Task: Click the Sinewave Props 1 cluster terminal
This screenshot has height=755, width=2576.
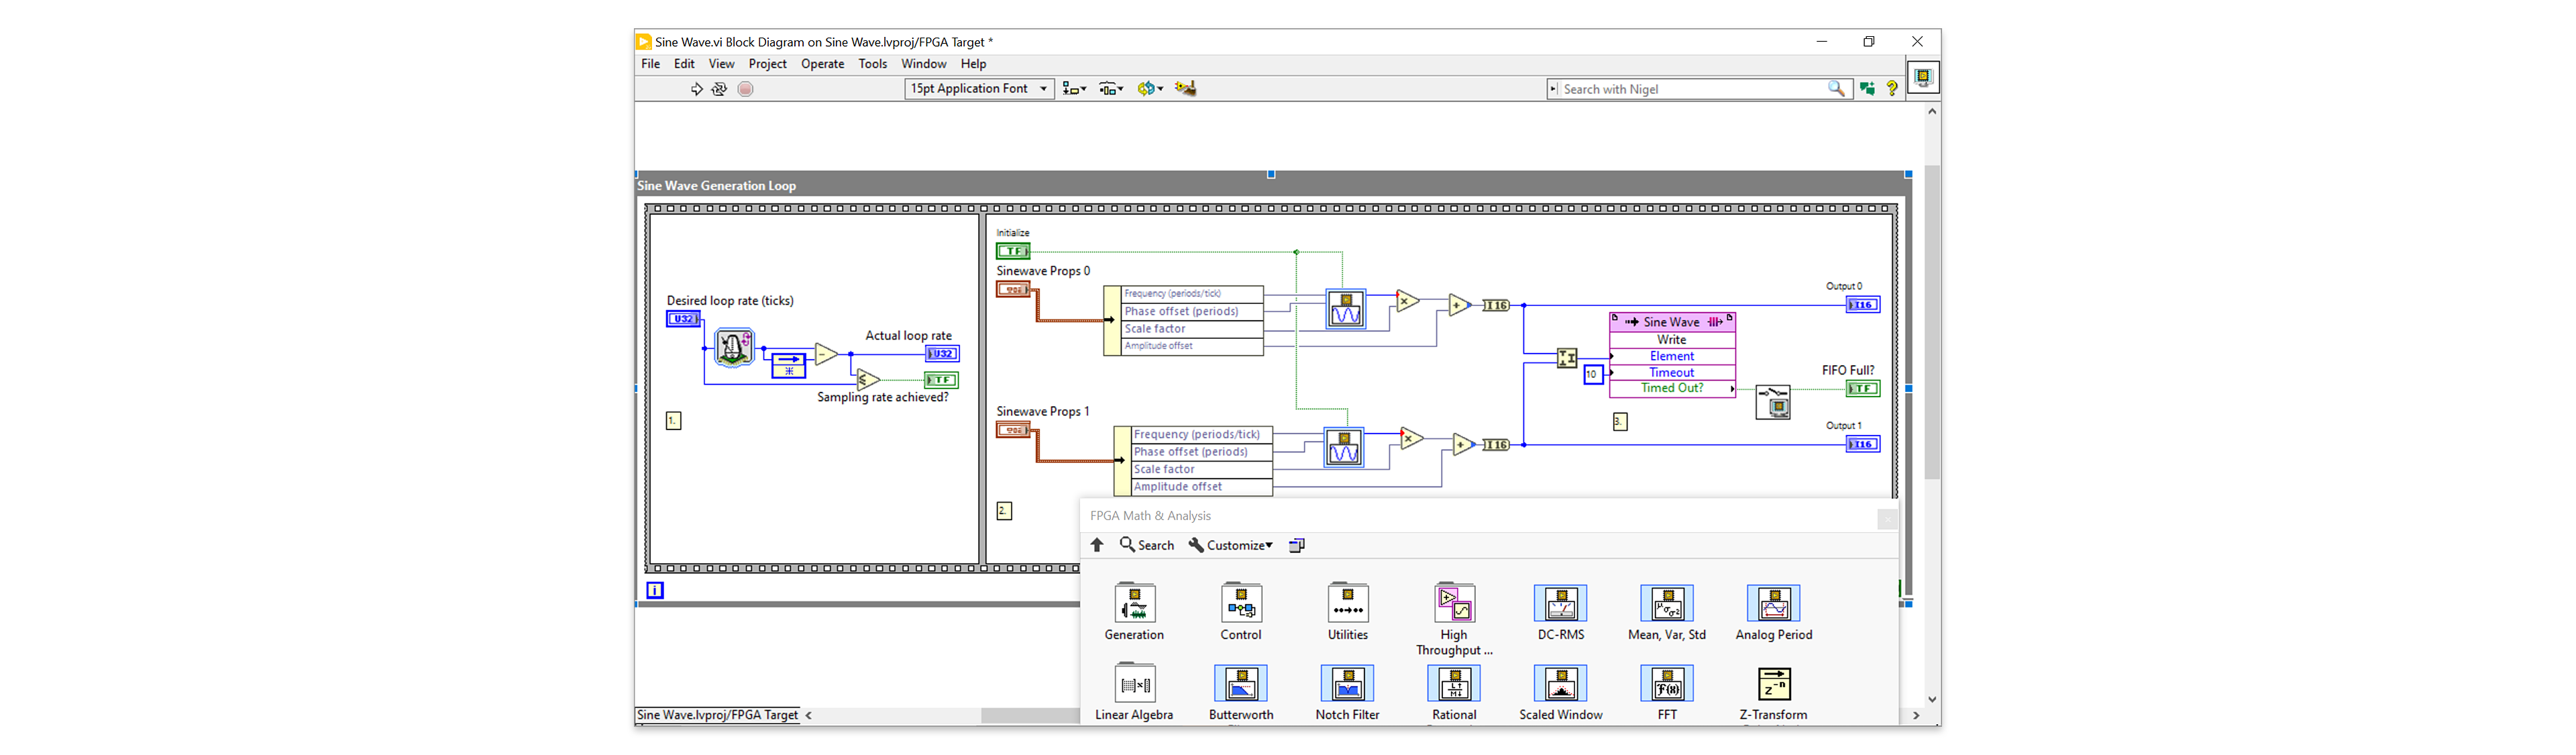Action: (x=1013, y=430)
